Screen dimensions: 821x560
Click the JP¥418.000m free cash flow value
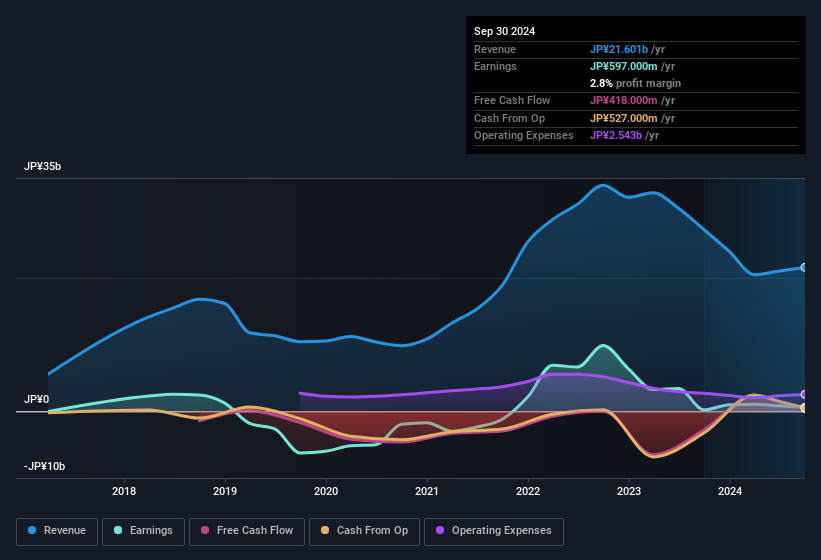tap(624, 100)
